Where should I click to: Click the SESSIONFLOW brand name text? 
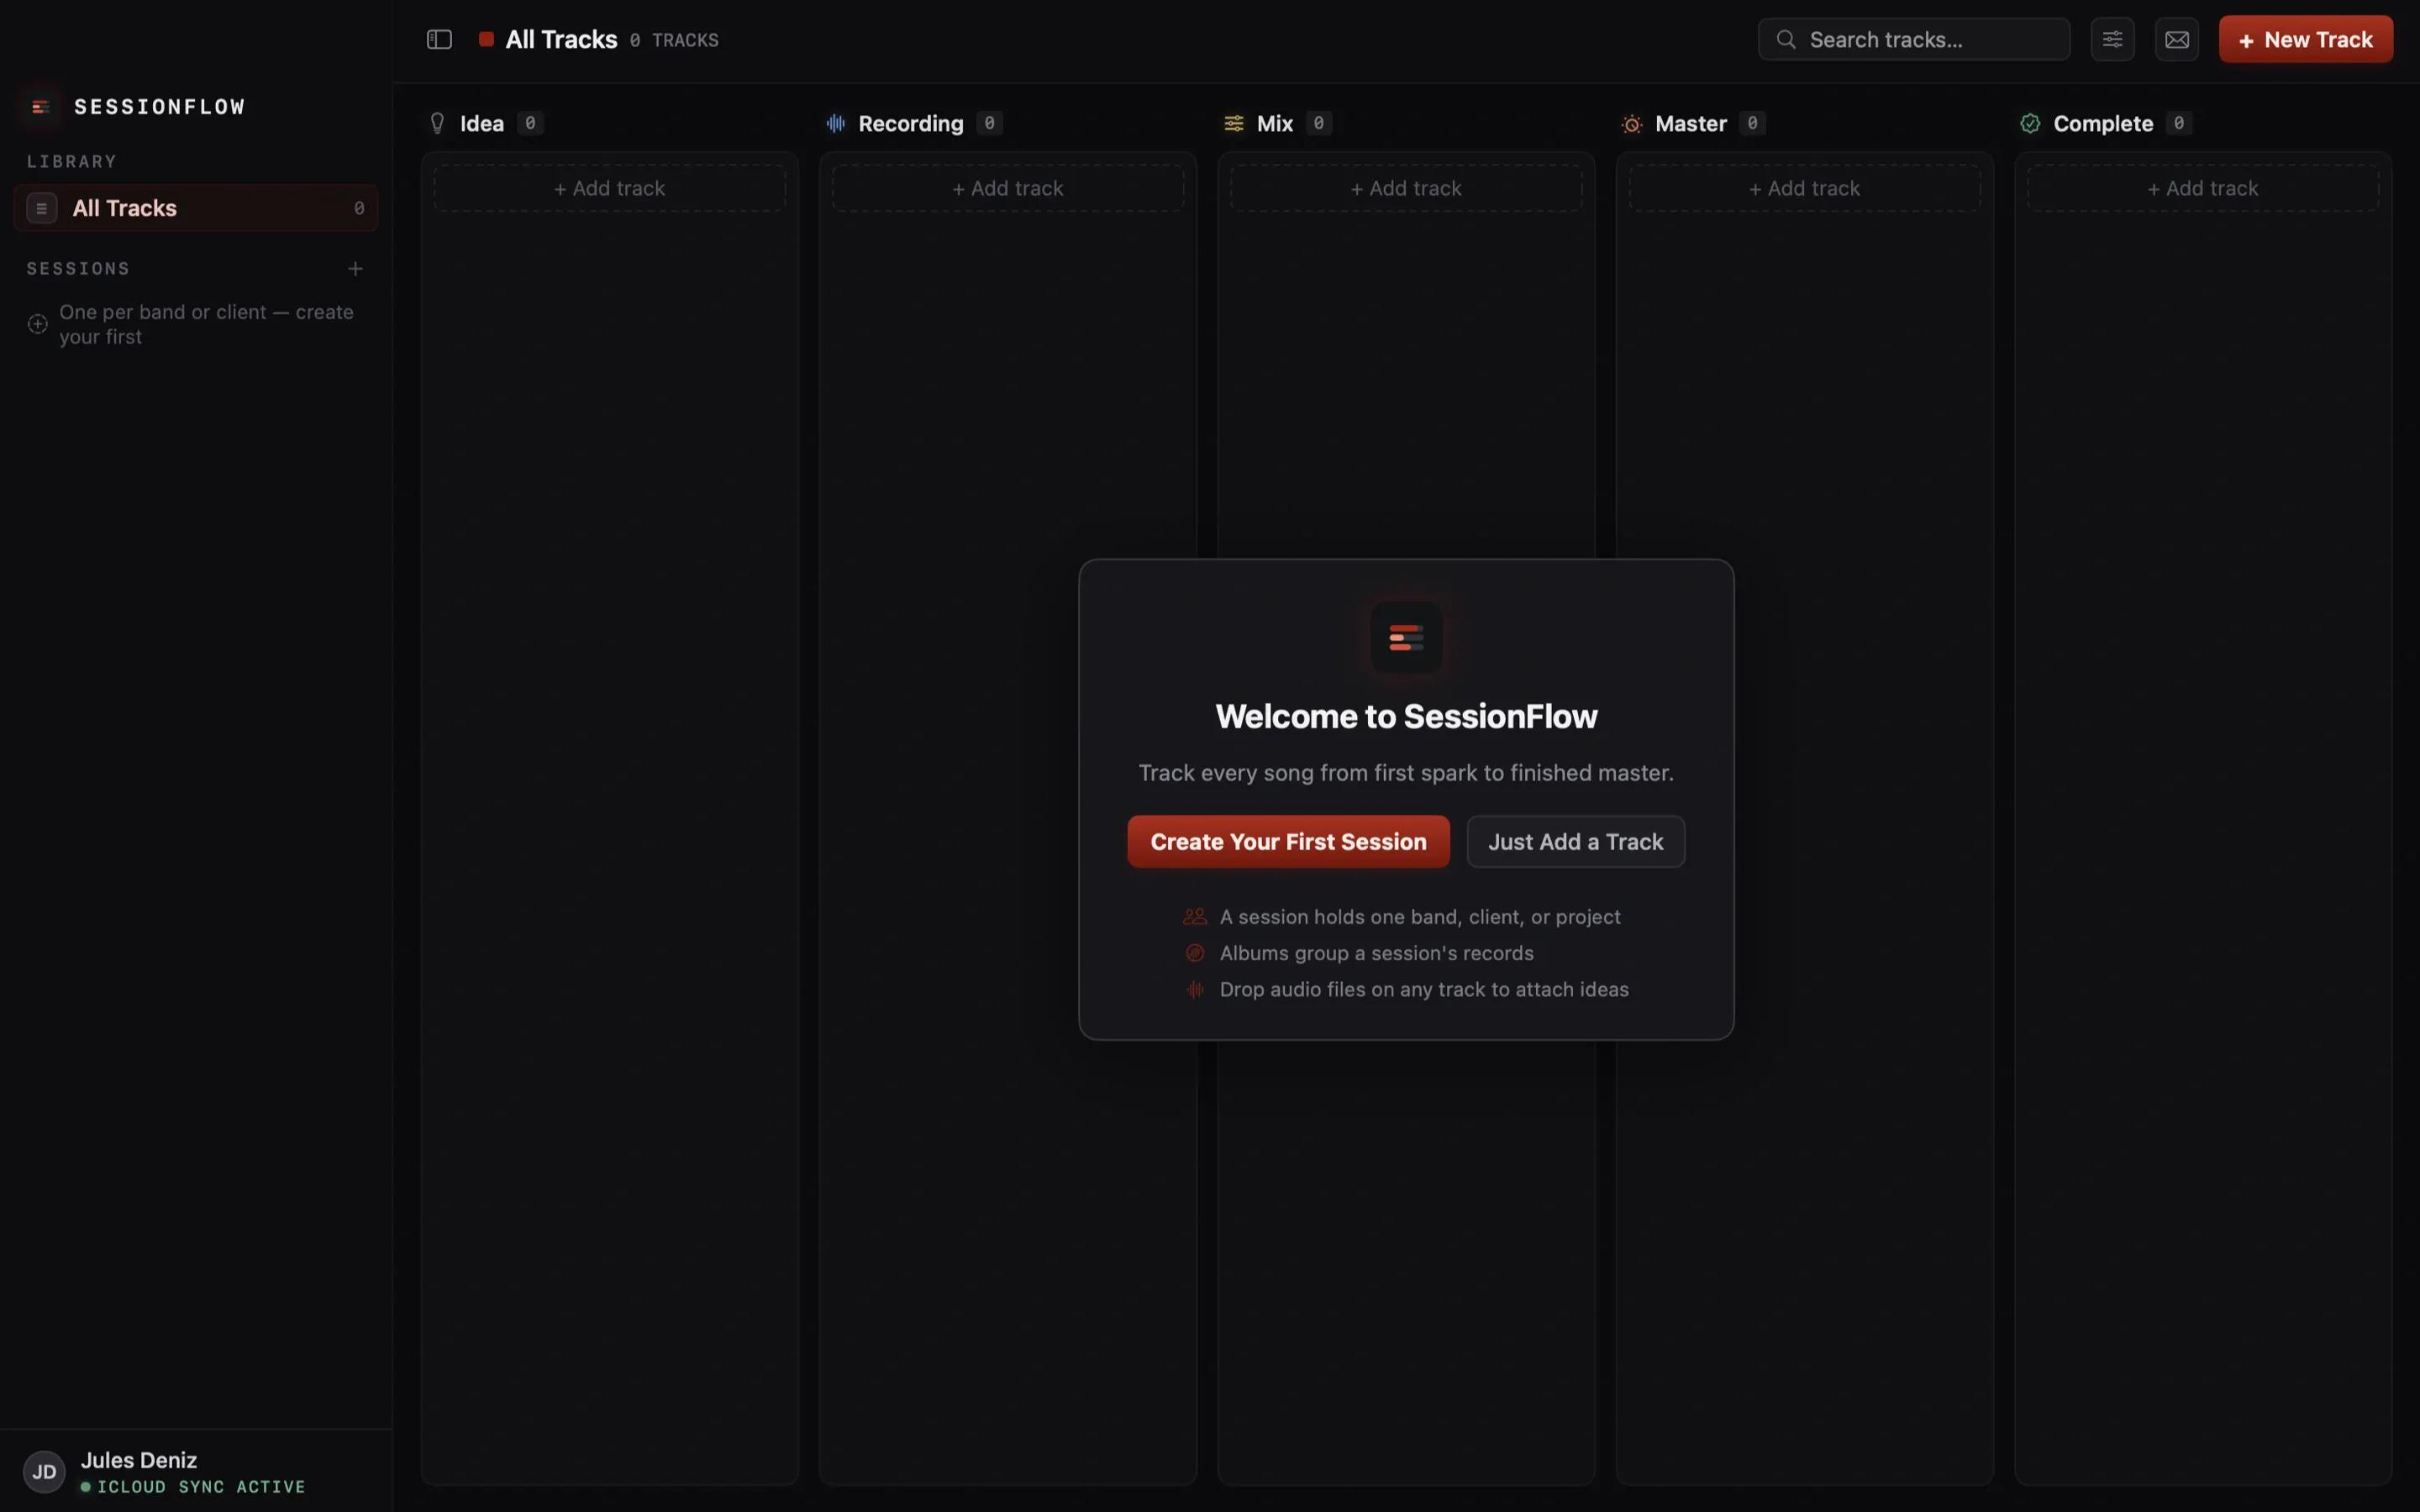160,106
